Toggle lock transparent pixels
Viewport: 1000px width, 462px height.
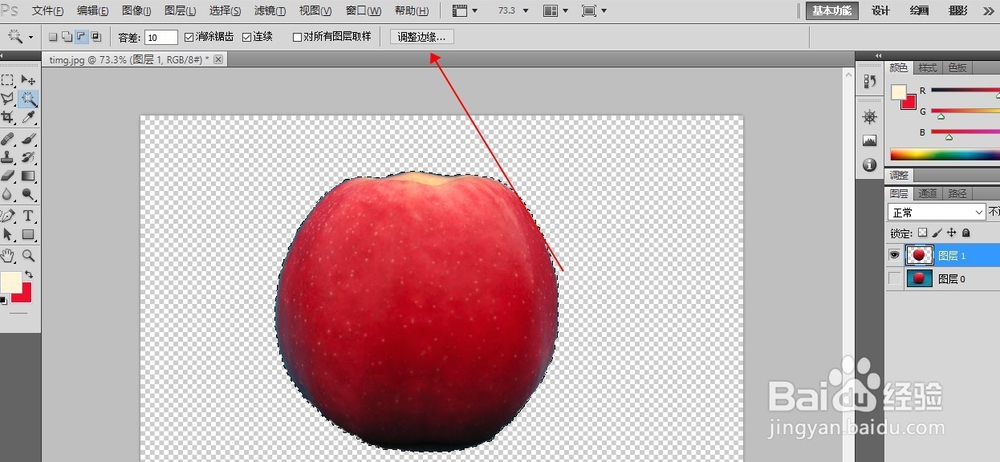[x=923, y=233]
